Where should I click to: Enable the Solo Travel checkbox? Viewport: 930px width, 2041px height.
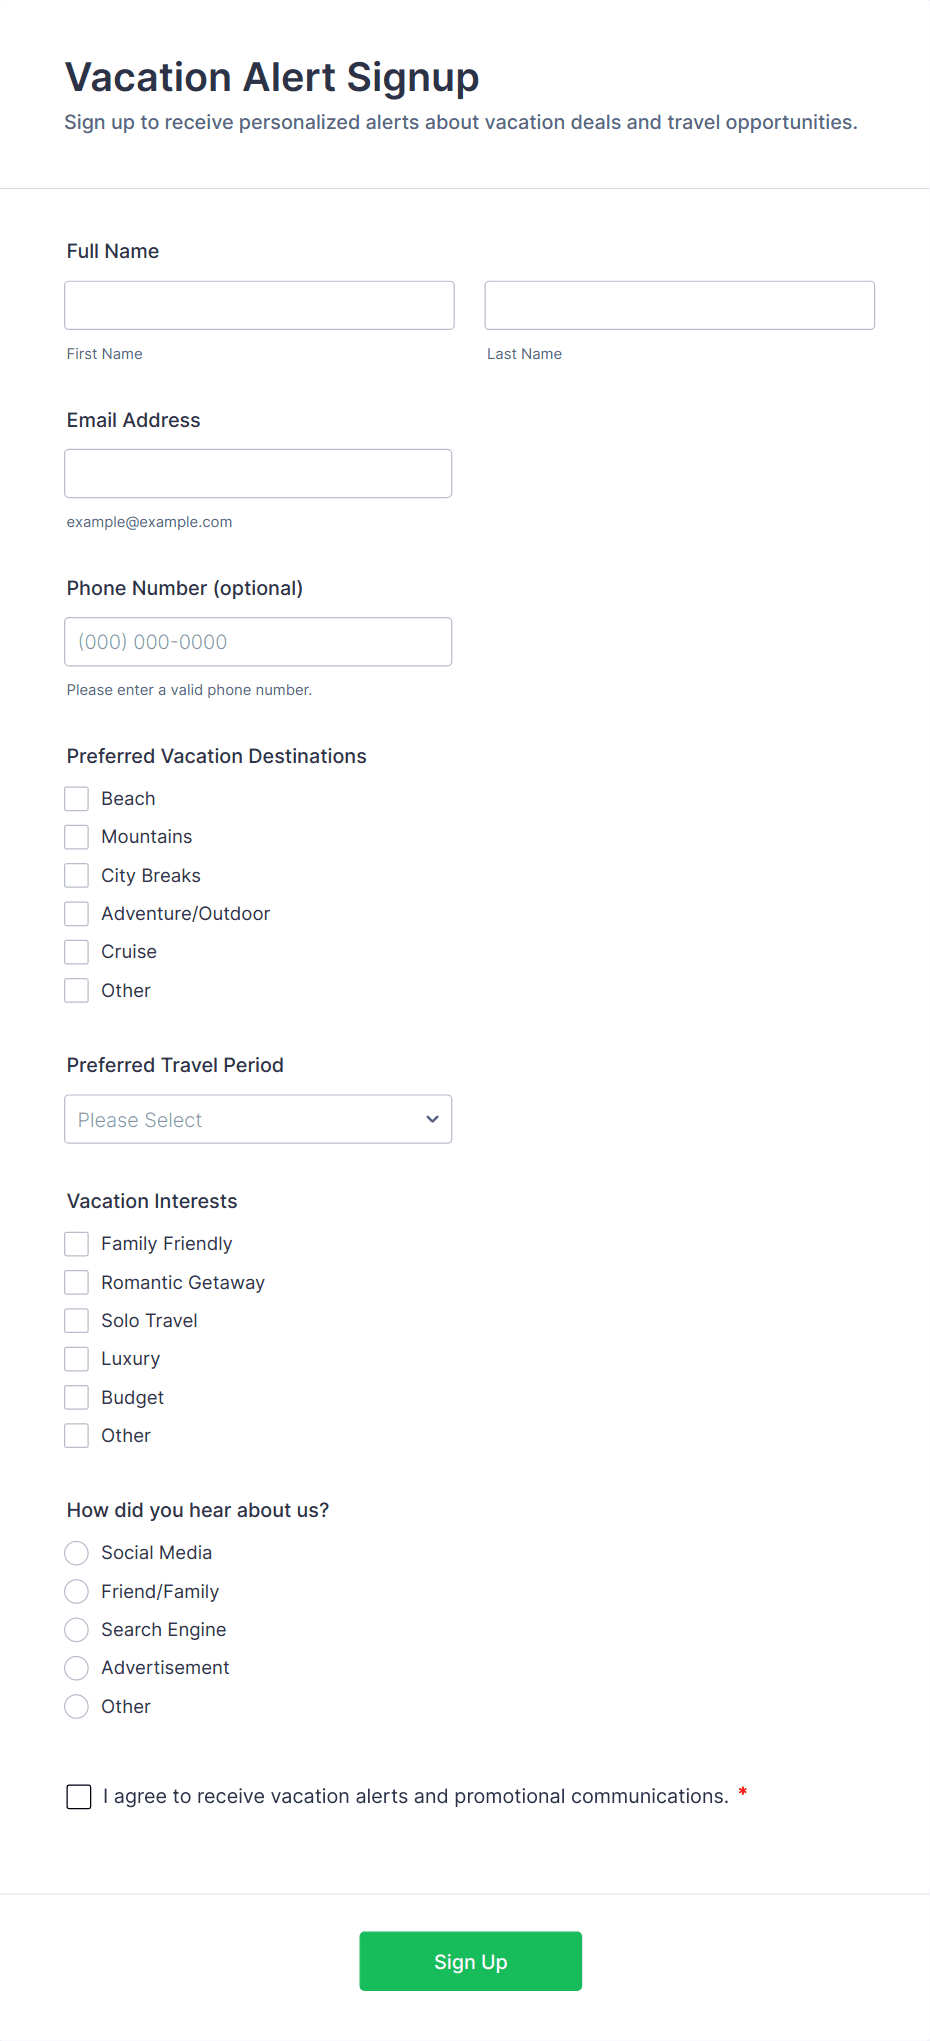76,1320
